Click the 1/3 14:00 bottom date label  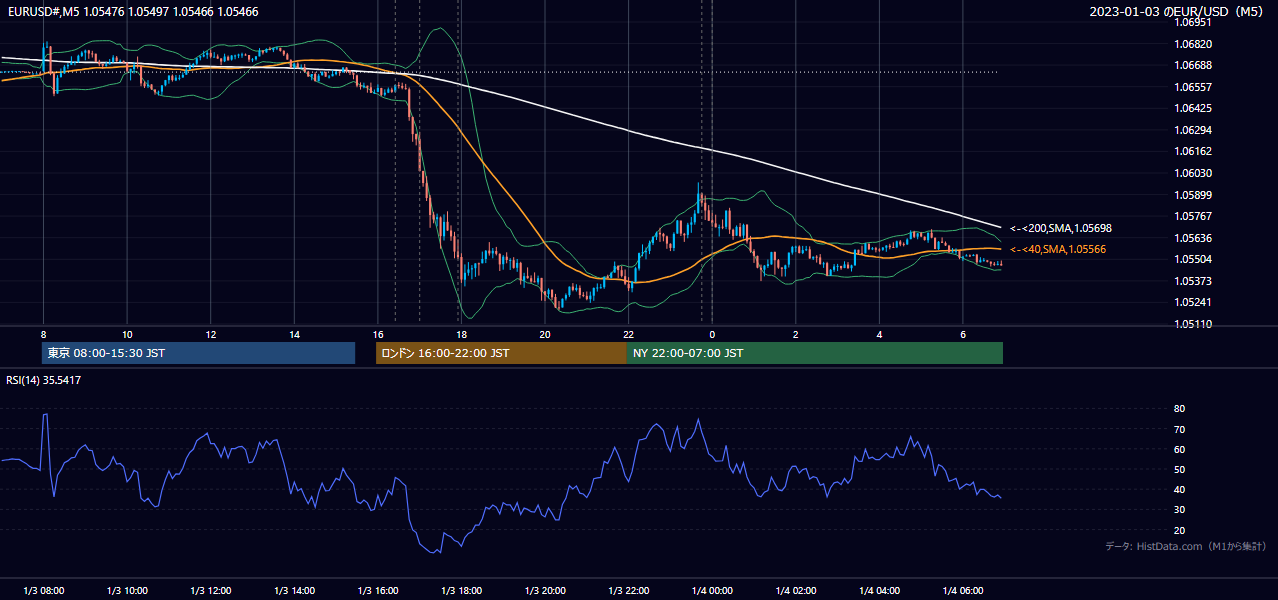coord(294,591)
